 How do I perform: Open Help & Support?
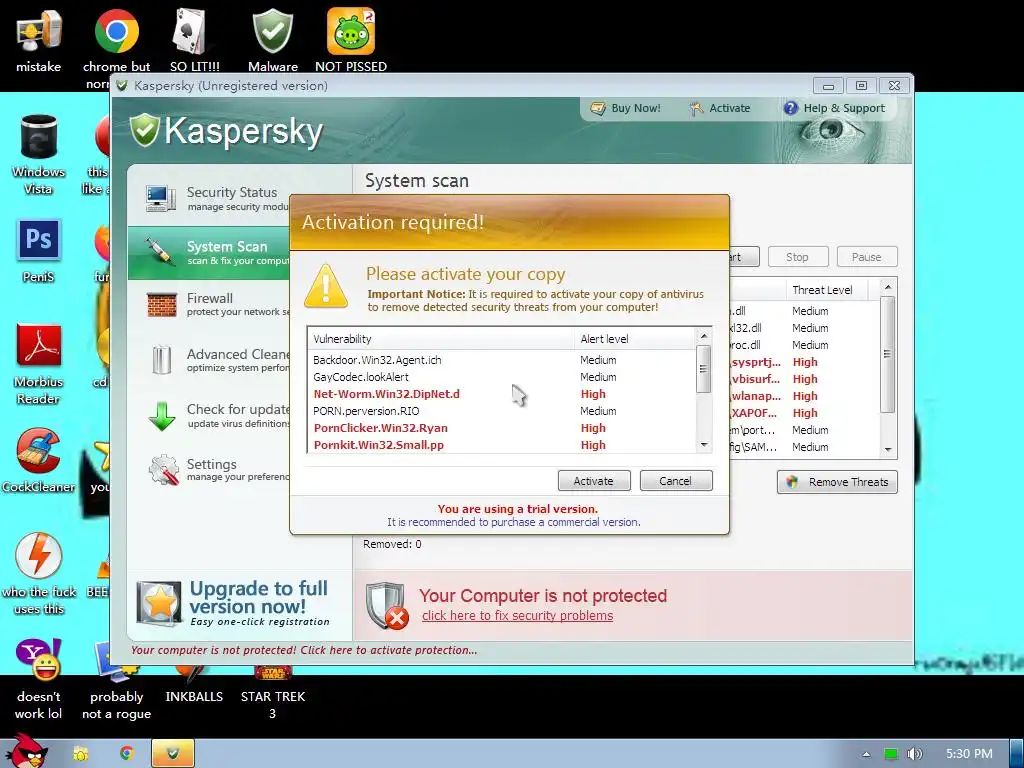[x=834, y=108]
